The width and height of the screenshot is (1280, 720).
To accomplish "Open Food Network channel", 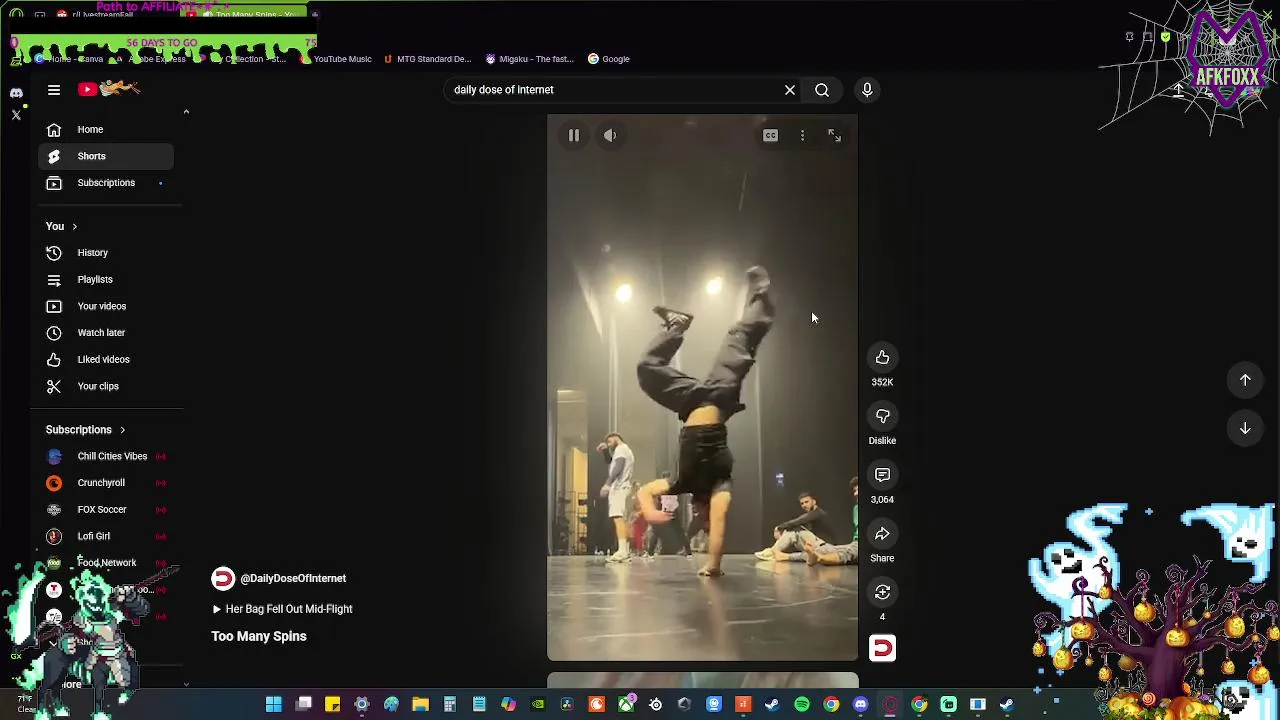I will tap(106, 563).
